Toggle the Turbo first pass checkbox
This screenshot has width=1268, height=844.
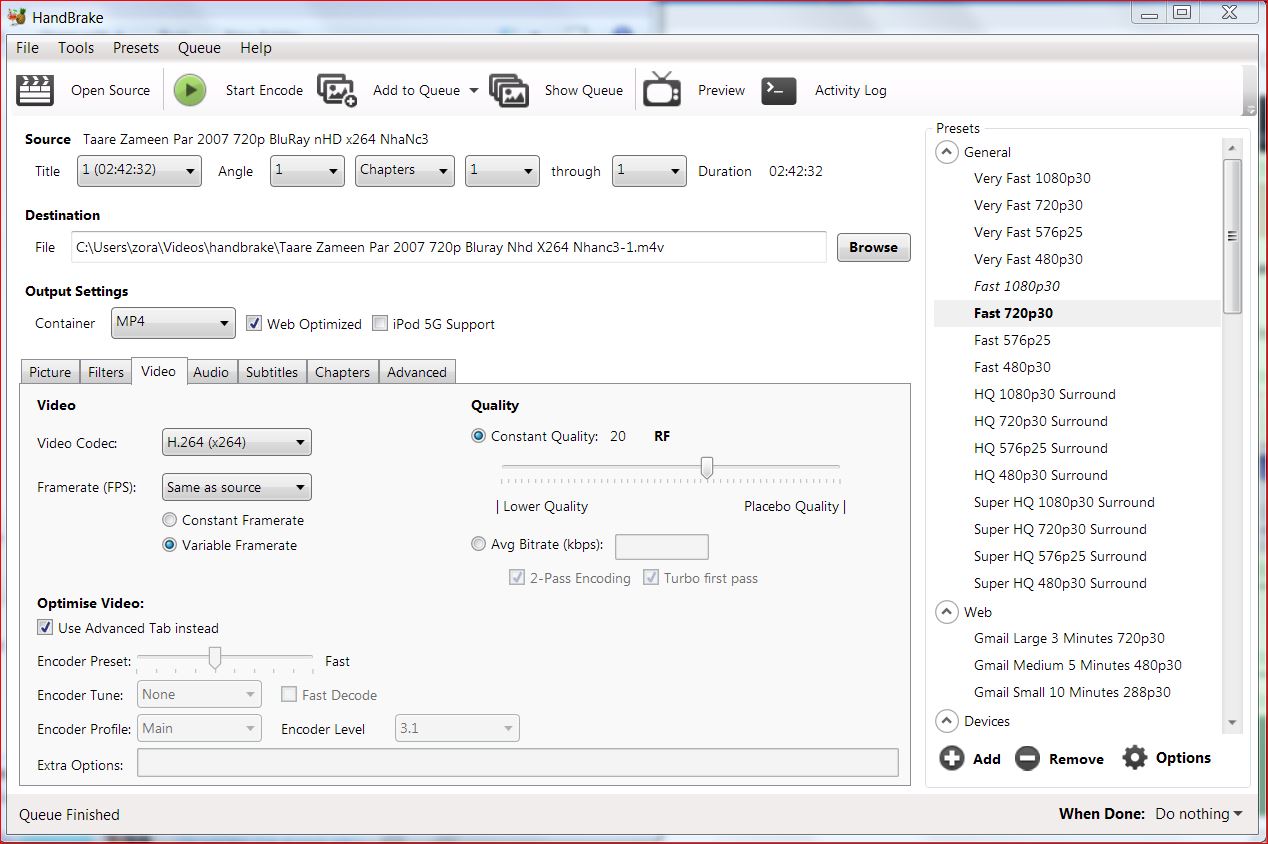coord(651,577)
